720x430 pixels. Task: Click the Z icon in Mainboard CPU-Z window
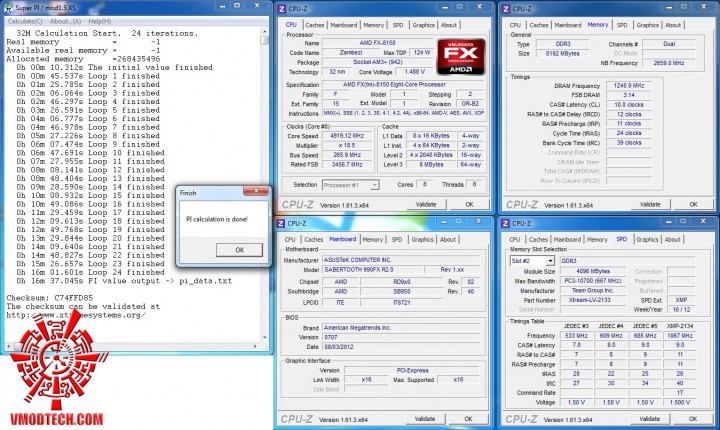click(x=281, y=224)
